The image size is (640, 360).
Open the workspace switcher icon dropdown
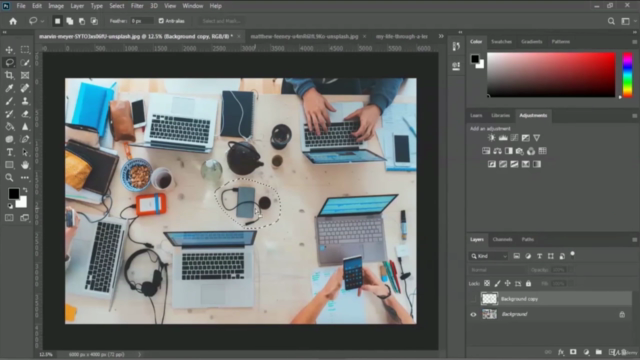[x=628, y=21]
